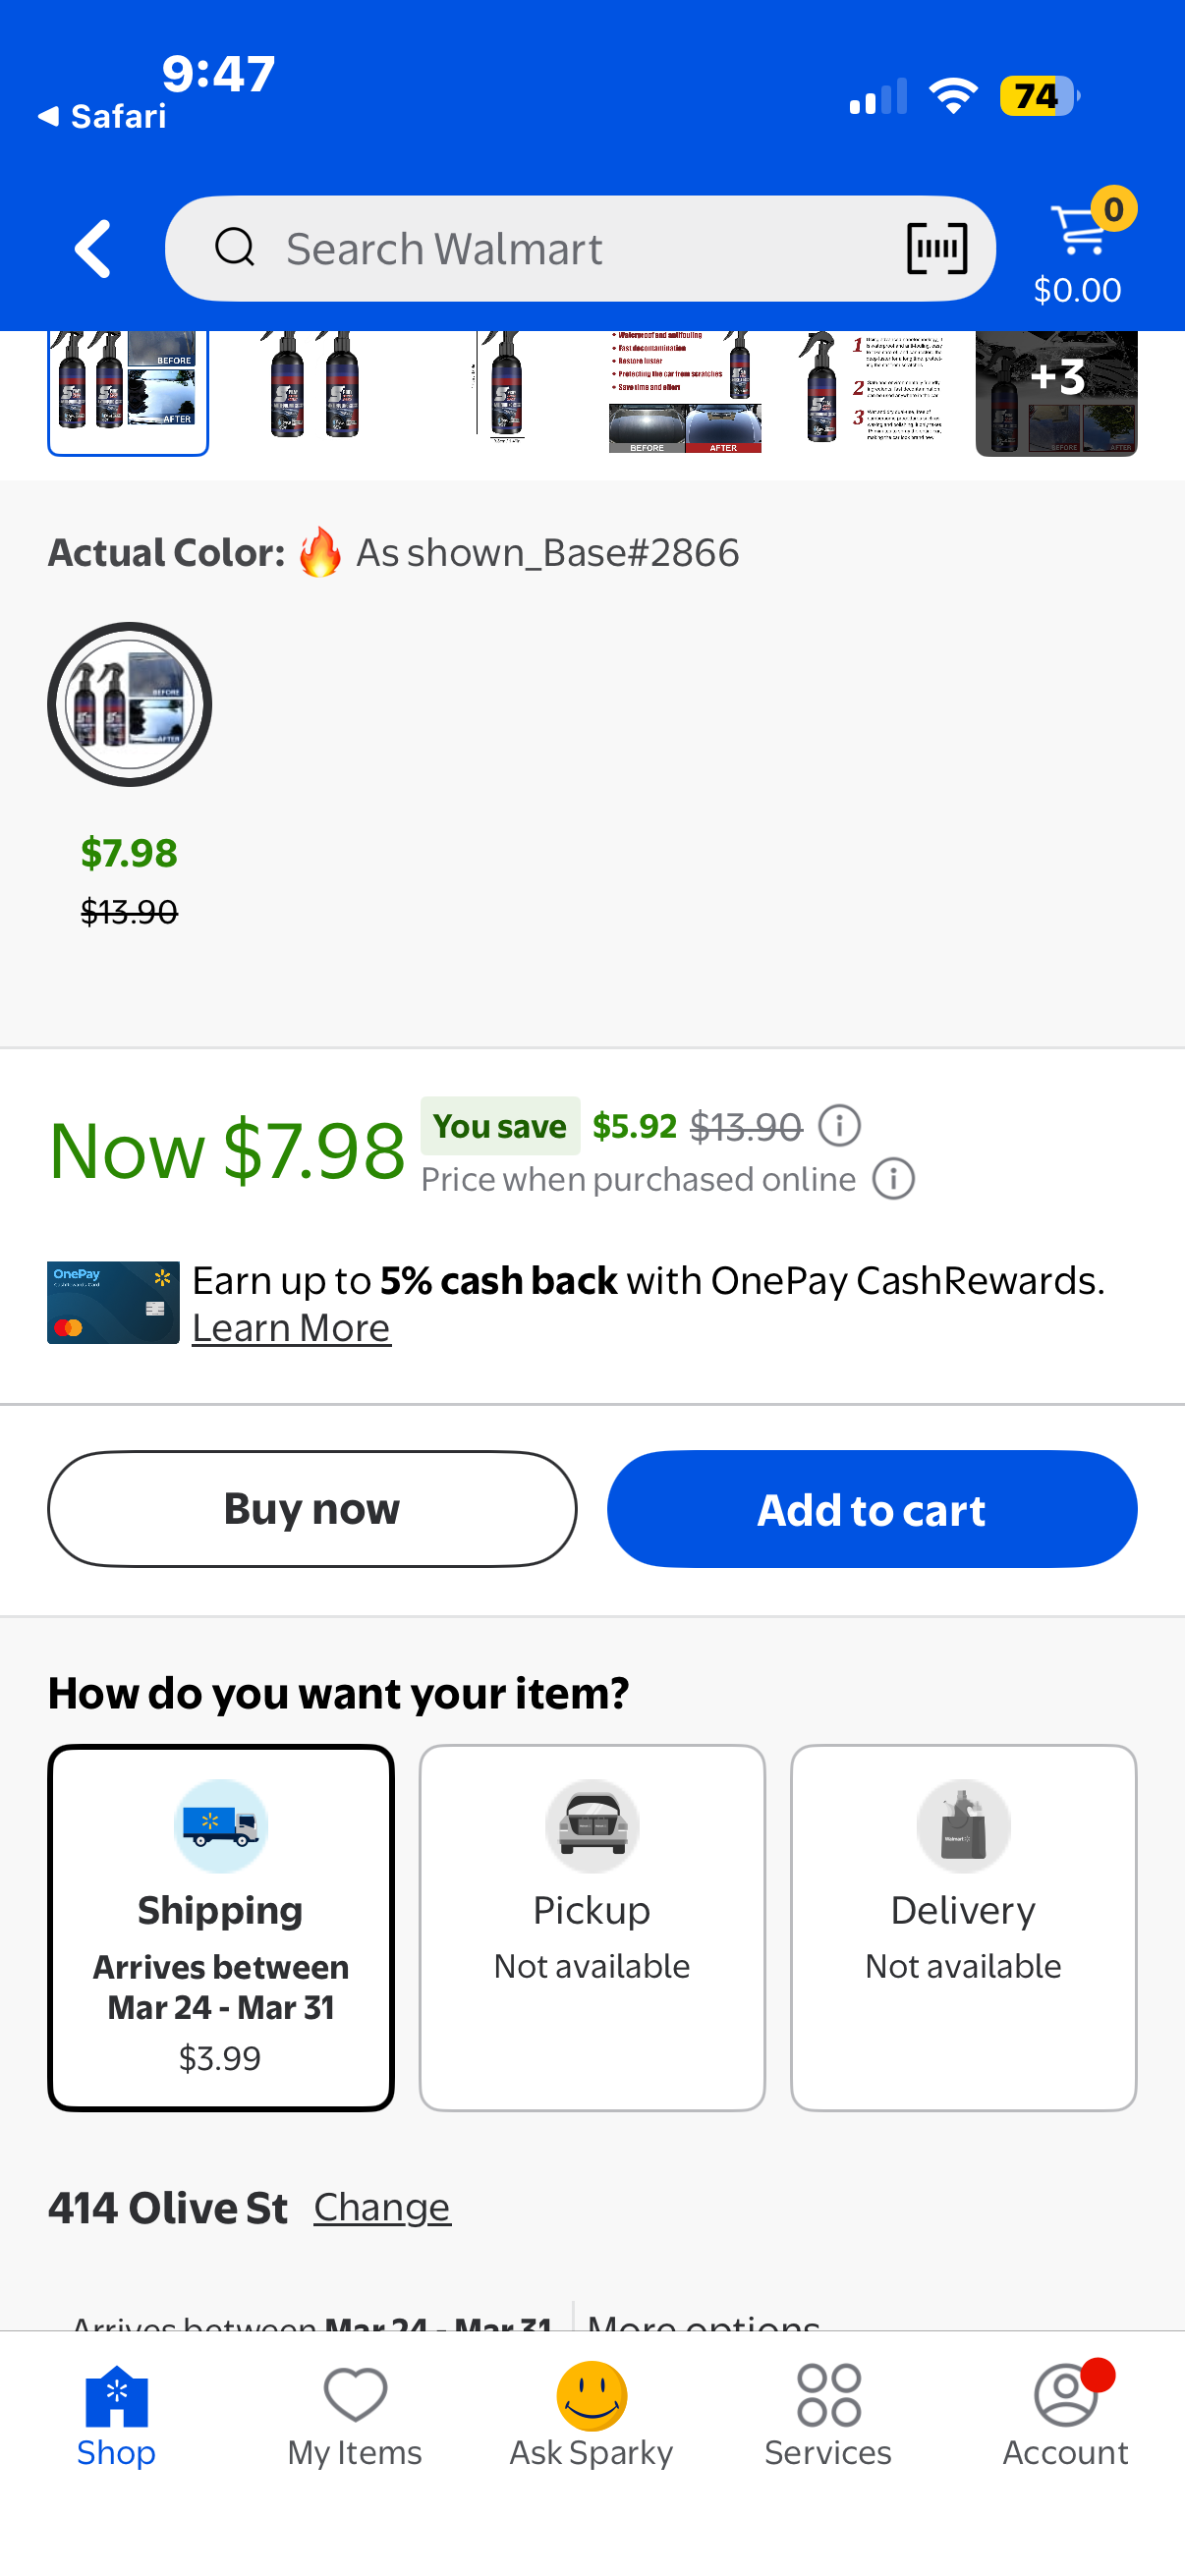Focus the Search Walmart field
Viewport: 1185px width, 2576px height.
point(580,249)
